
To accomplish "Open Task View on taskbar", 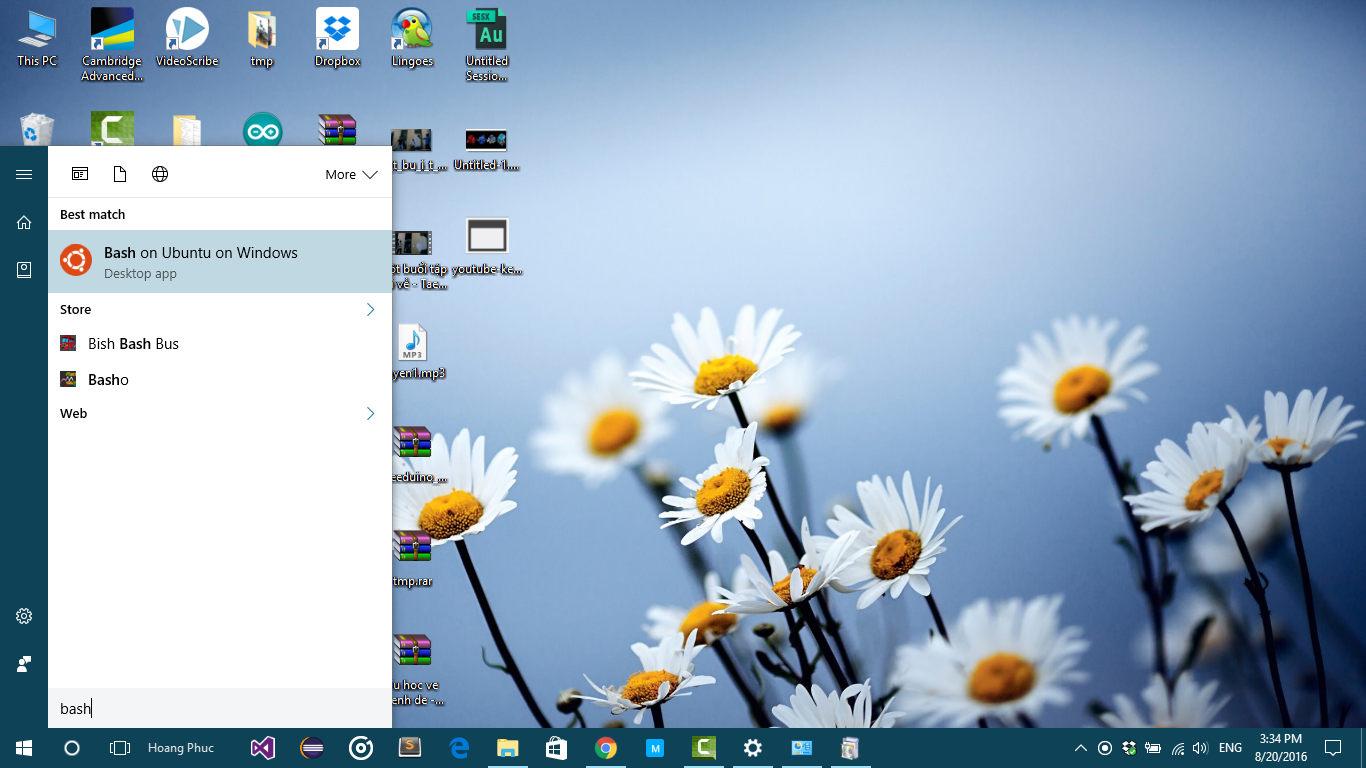I will tap(120, 748).
